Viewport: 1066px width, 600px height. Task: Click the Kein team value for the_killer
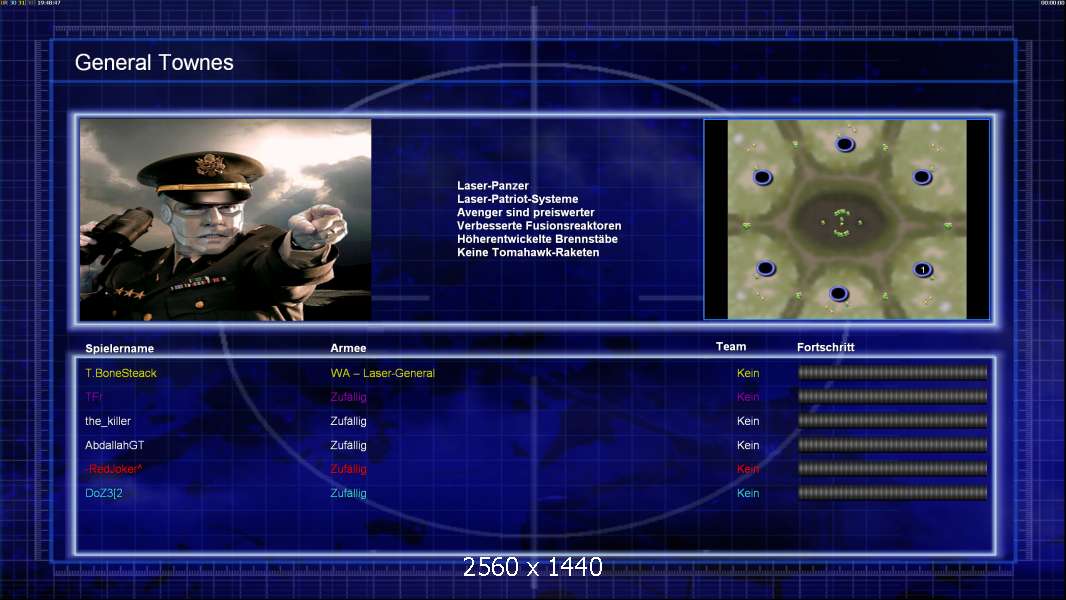click(x=748, y=421)
